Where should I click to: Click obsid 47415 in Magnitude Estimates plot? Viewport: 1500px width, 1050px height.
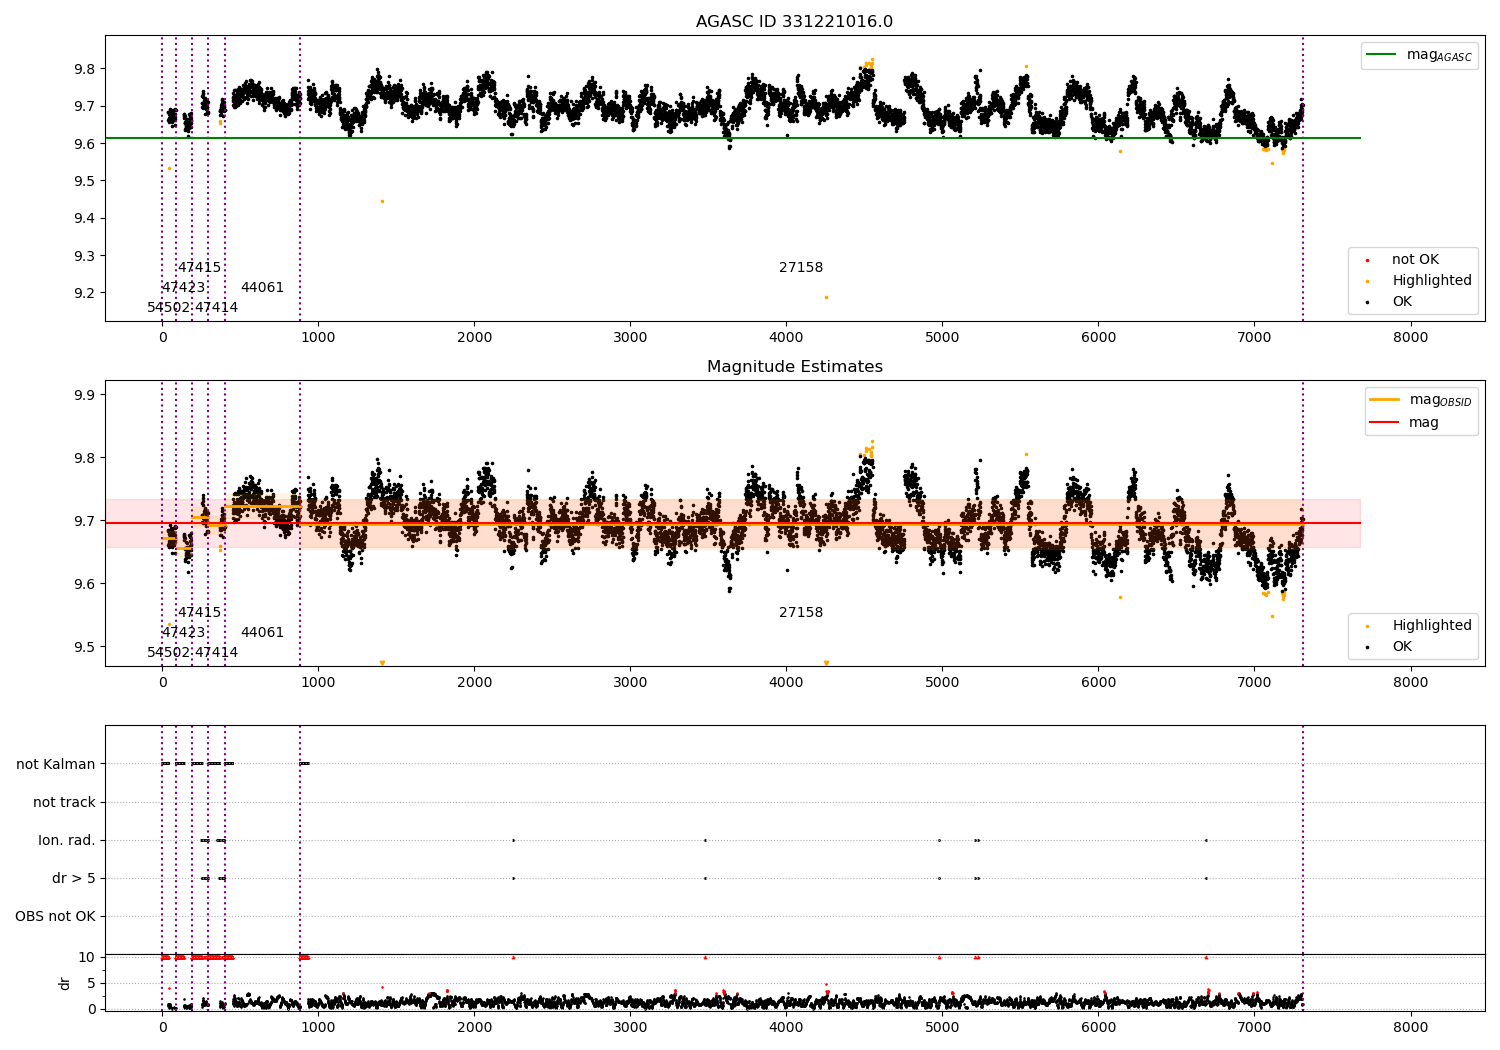pyautogui.click(x=199, y=613)
